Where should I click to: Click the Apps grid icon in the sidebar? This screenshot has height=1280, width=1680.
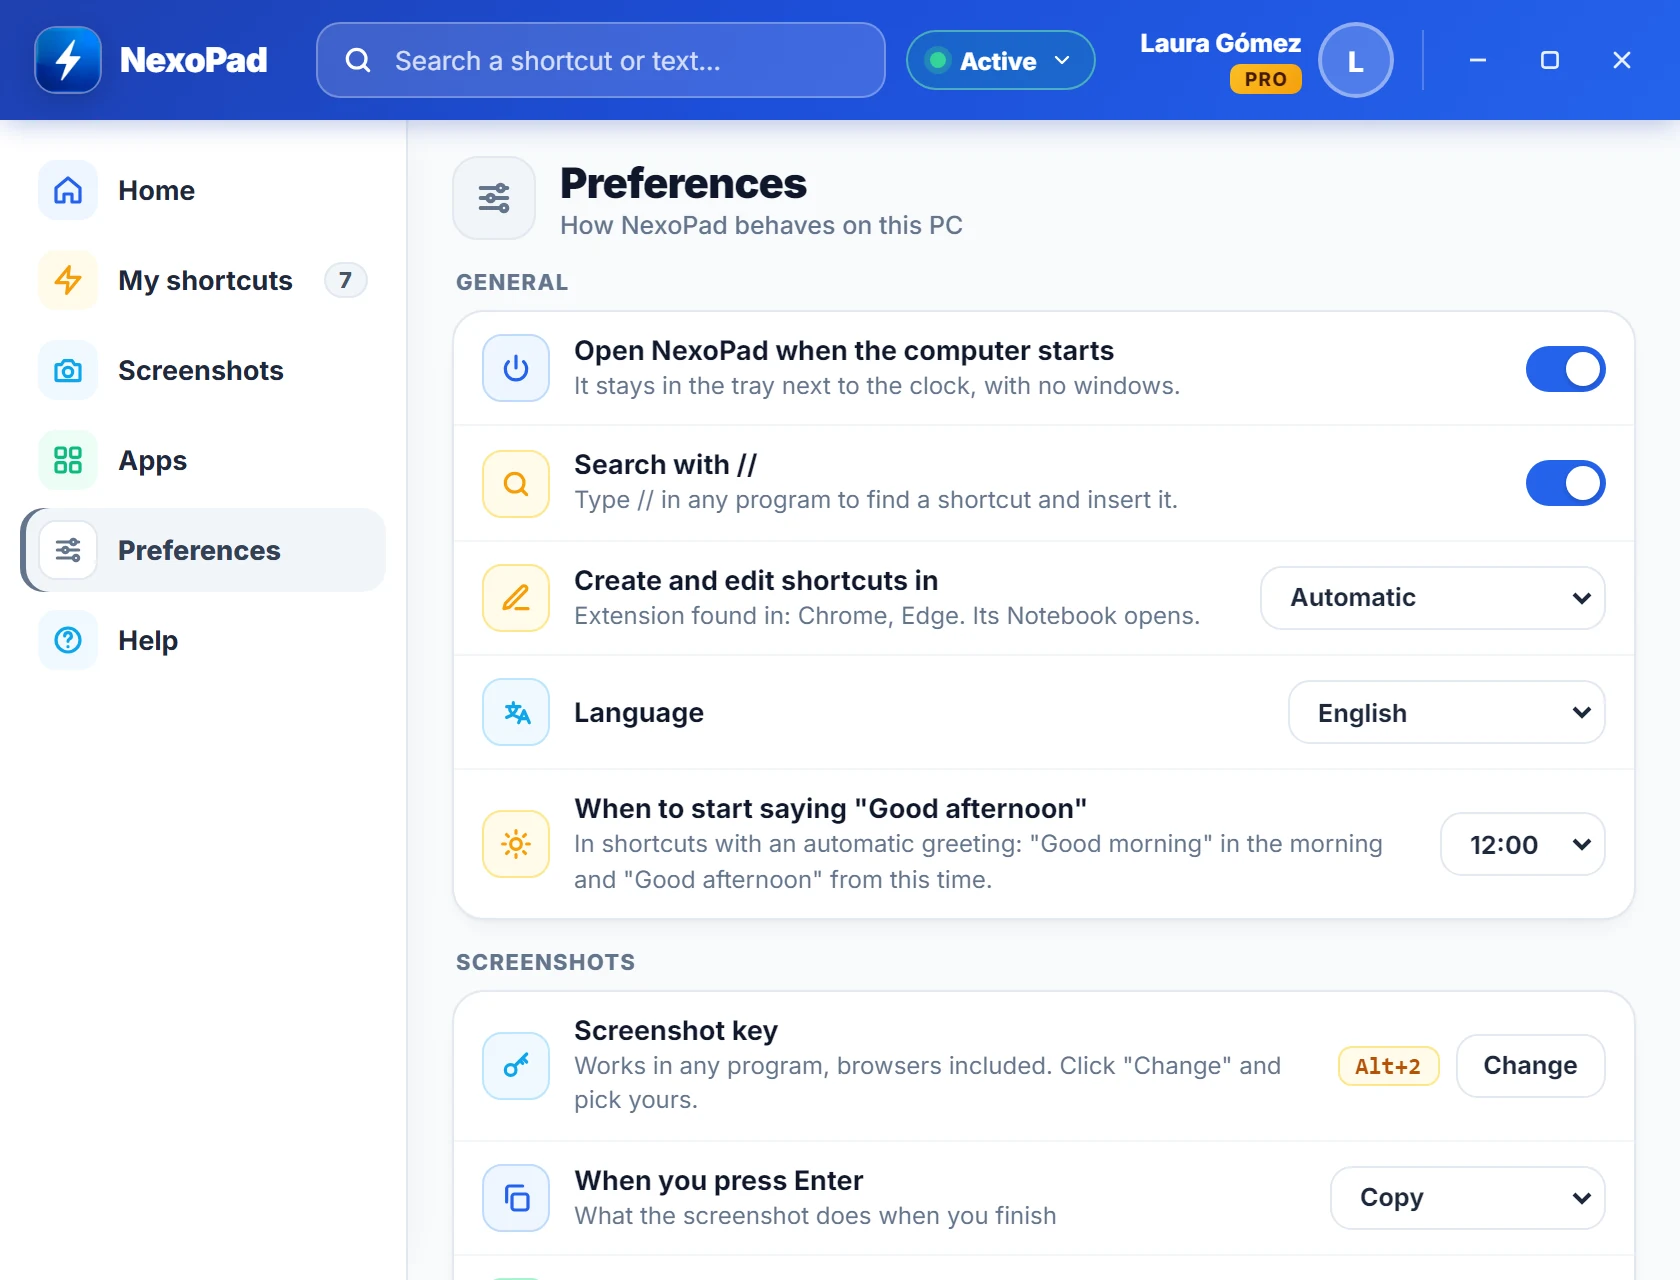point(68,460)
